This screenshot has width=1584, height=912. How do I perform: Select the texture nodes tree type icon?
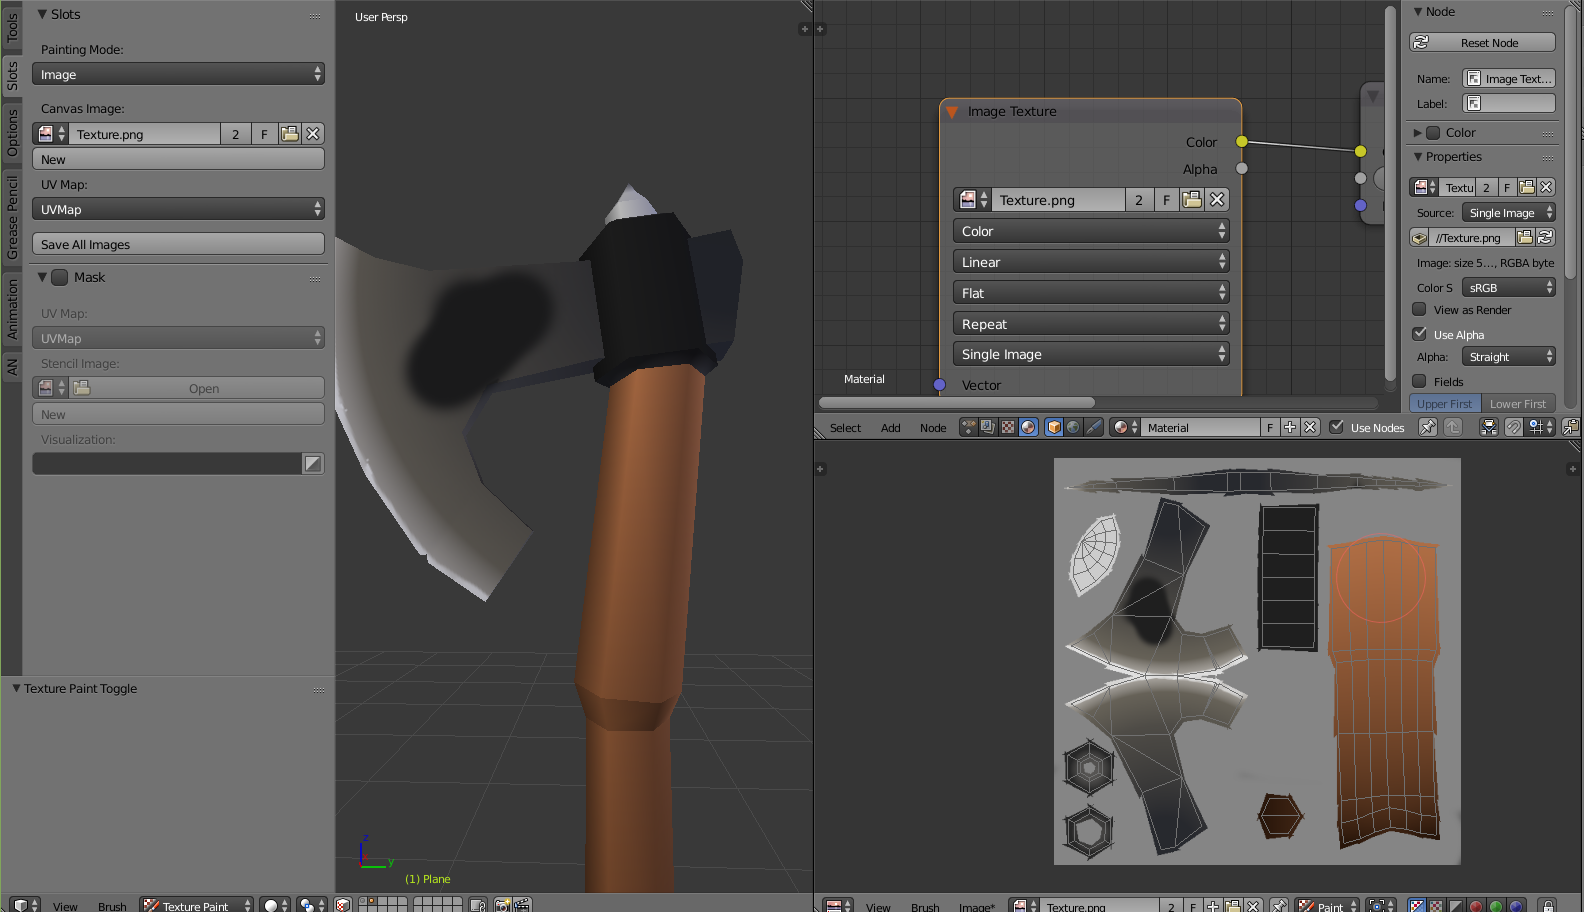pos(1008,427)
